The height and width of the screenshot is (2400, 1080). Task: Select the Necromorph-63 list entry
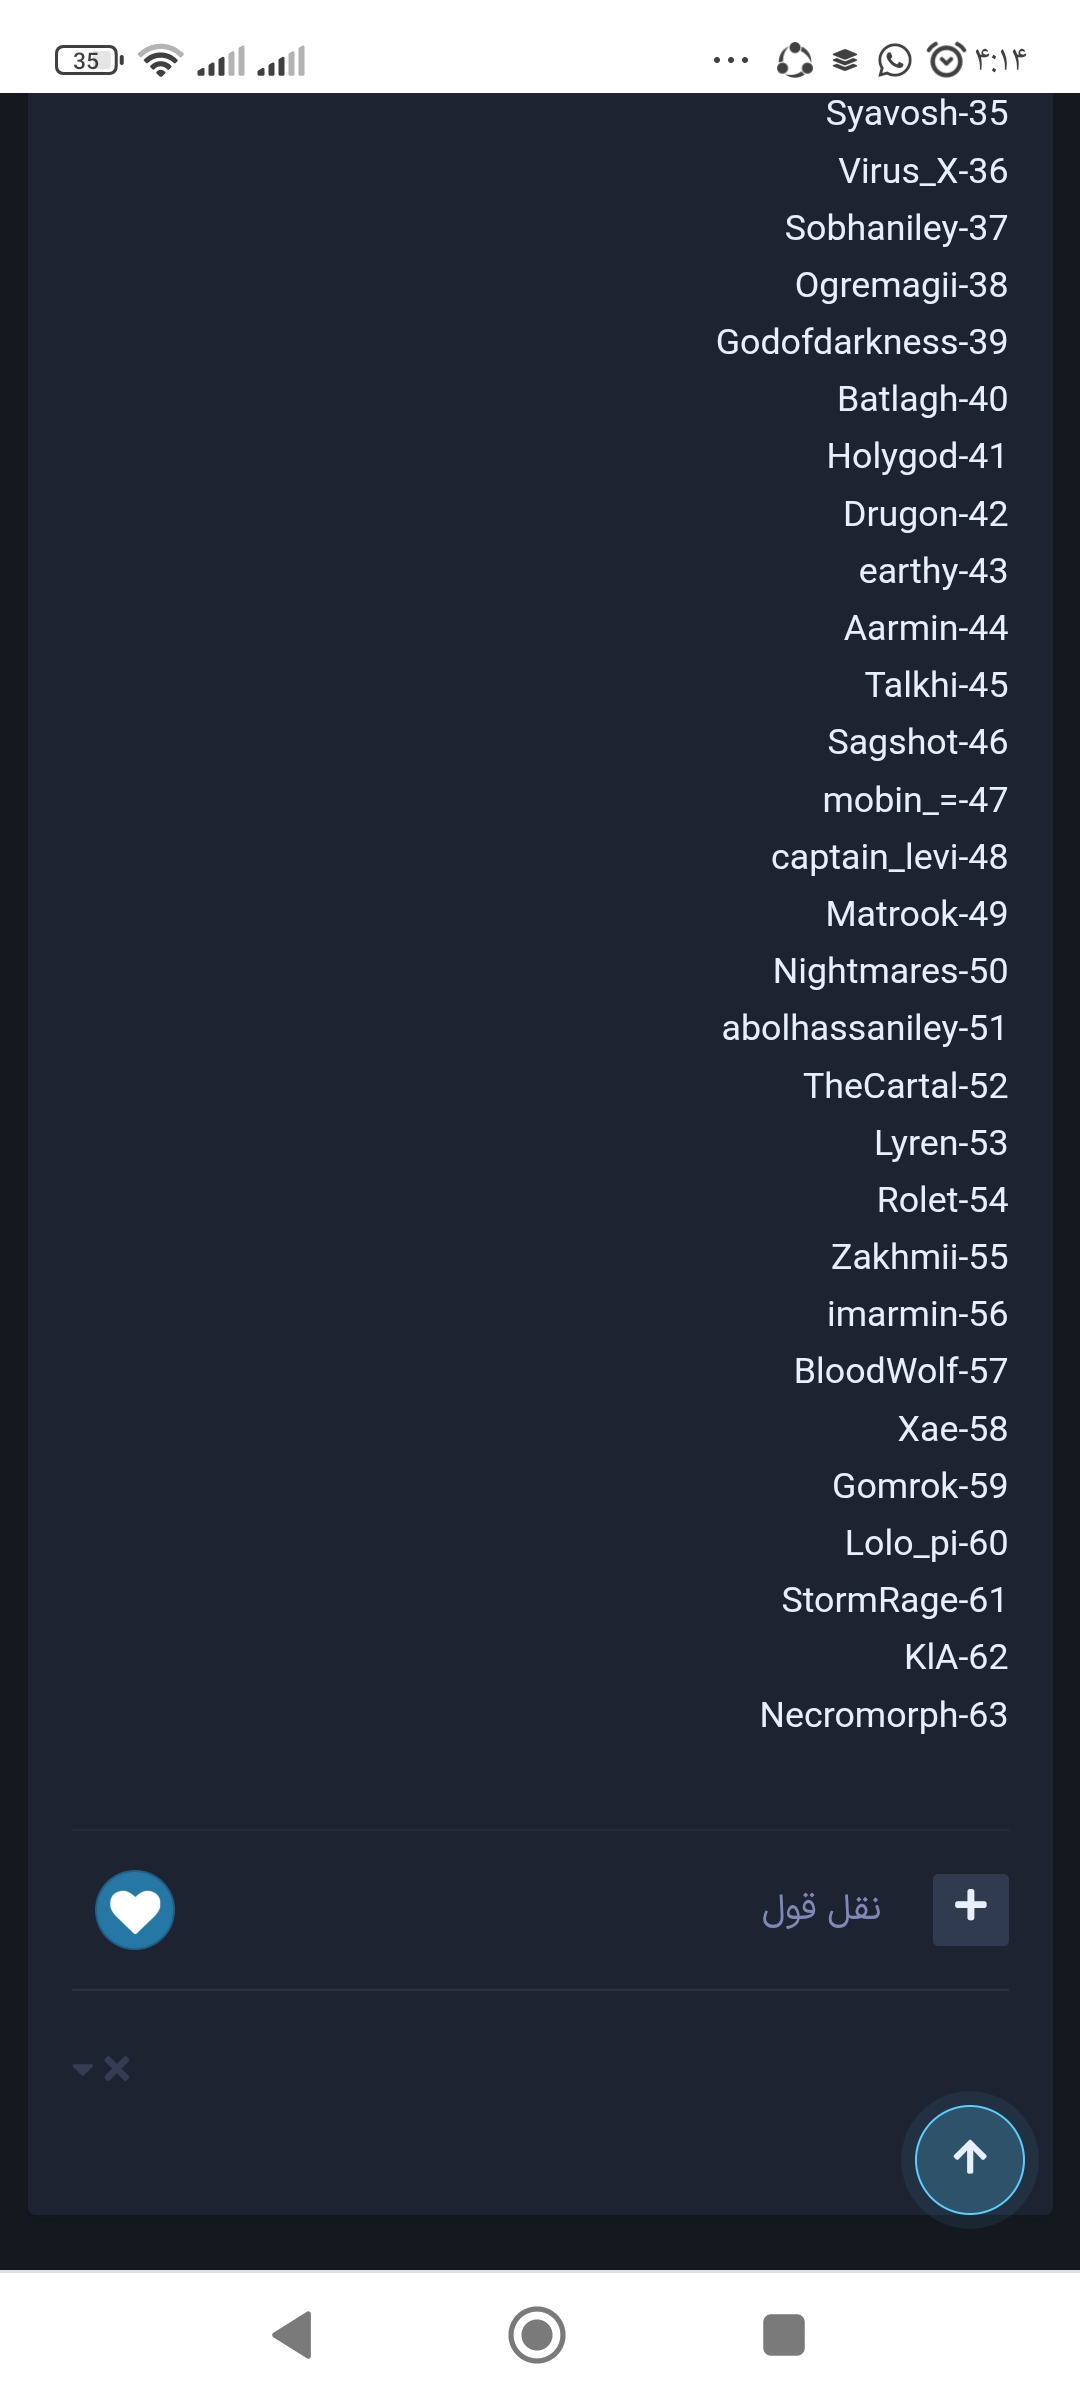(884, 1715)
